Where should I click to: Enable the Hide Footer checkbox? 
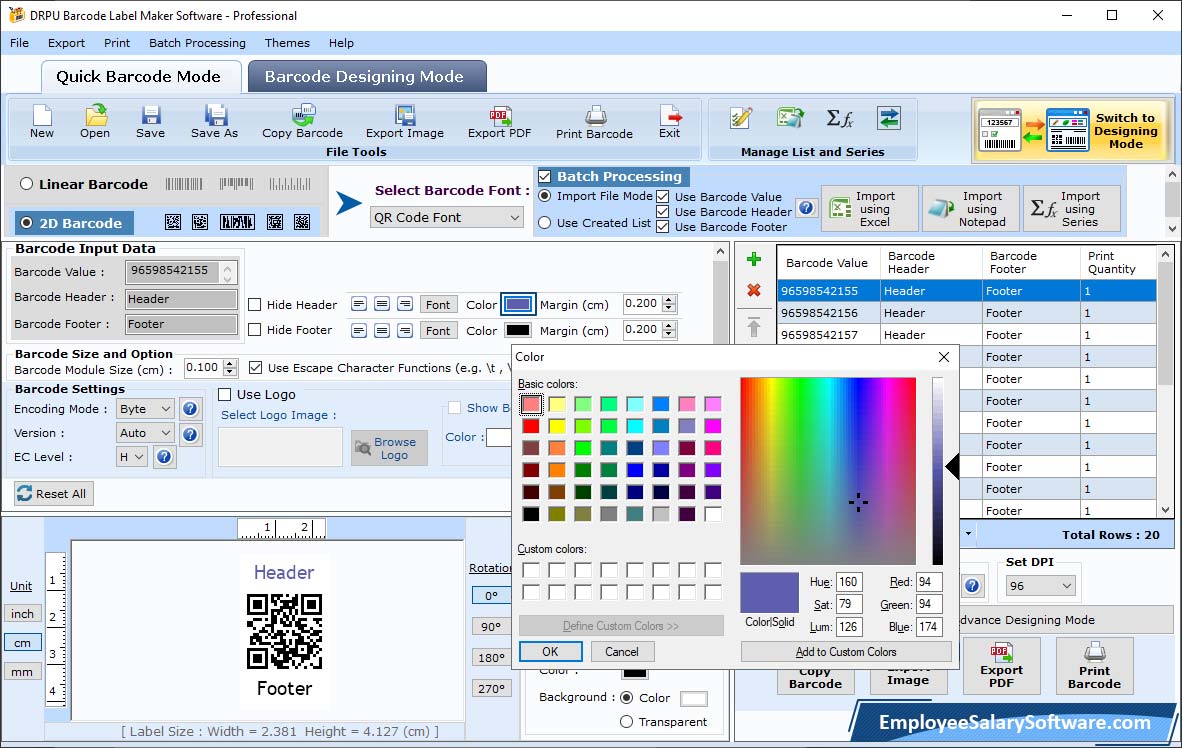click(255, 330)
